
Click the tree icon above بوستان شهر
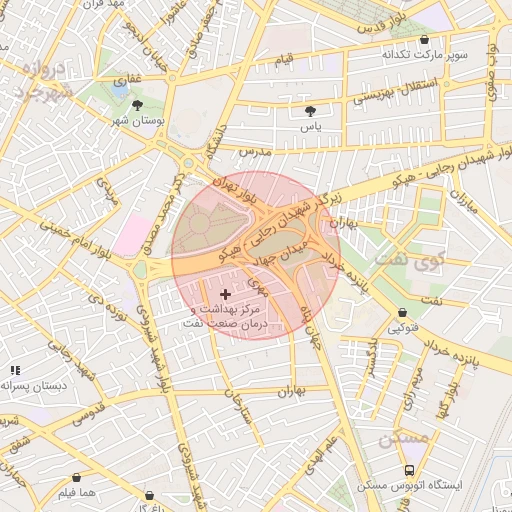(x=137, y=106)
